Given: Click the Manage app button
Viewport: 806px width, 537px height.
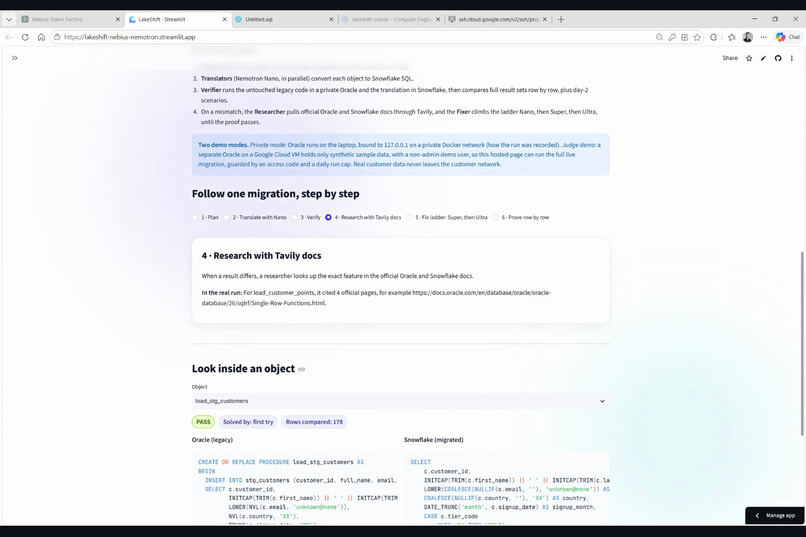Looking at the screenshot, I should 775,515.
